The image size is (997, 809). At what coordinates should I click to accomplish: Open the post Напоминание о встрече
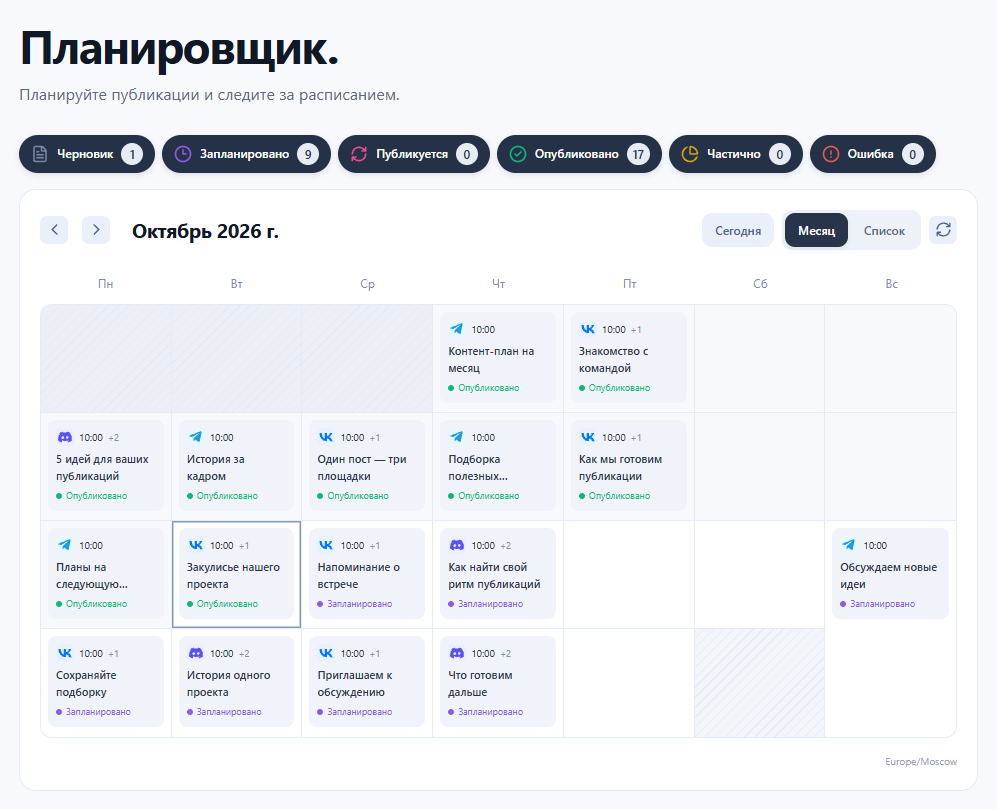tap(367, 574)
